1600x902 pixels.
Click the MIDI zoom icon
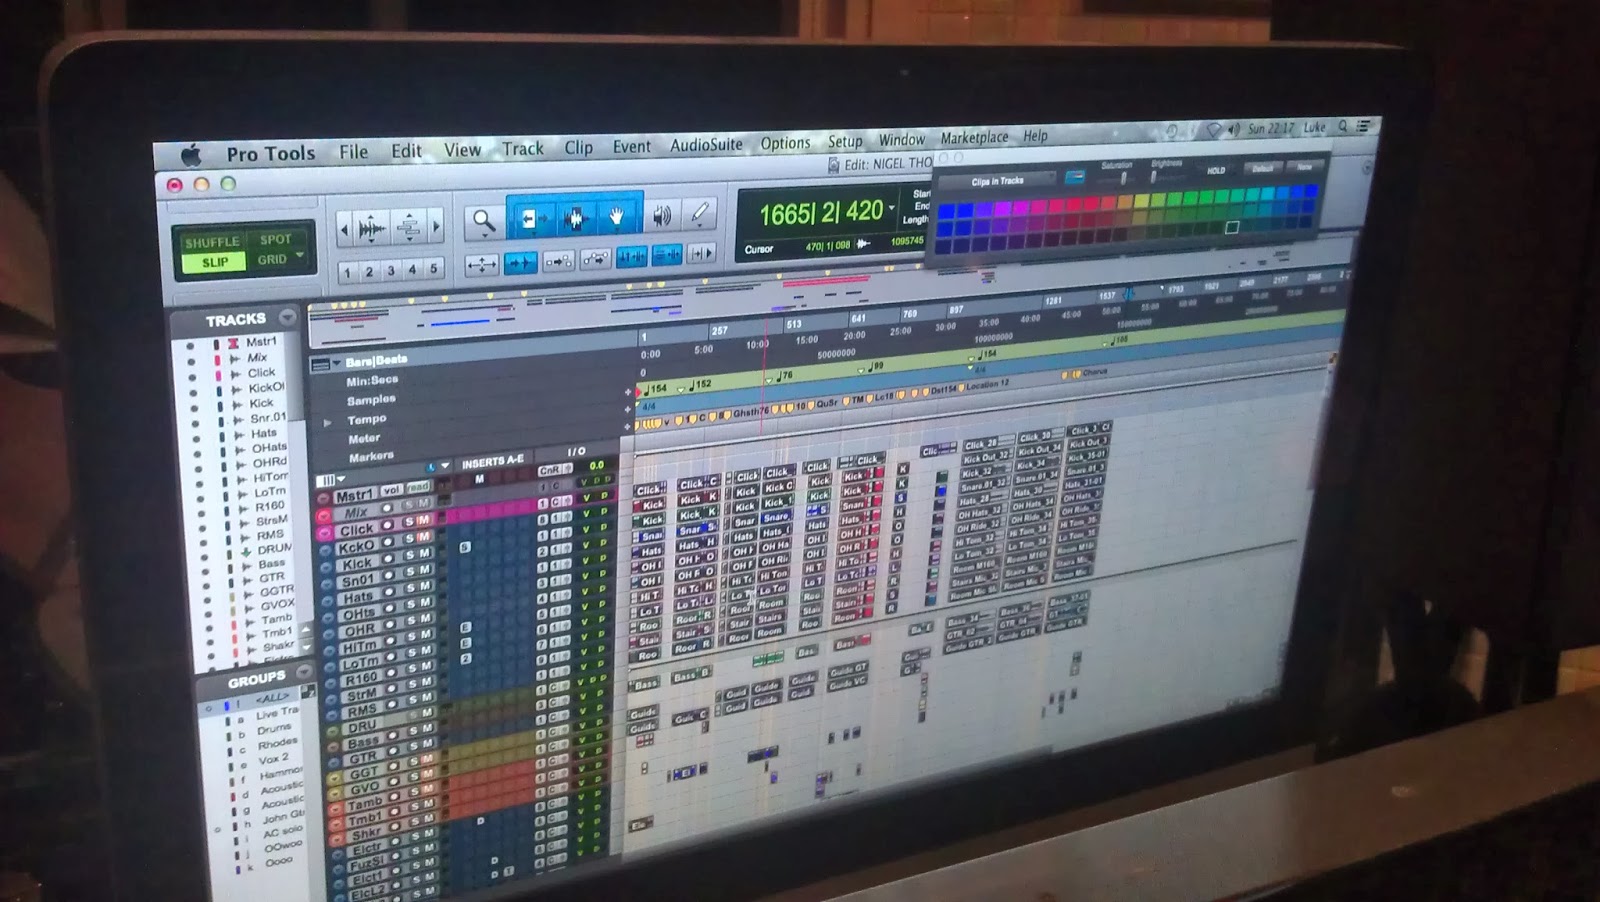(x=408, y=228)
